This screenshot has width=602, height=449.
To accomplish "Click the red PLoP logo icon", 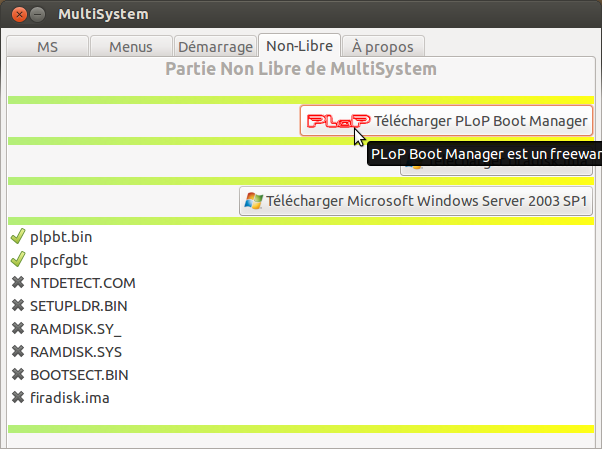I will [x=339, y=121].
